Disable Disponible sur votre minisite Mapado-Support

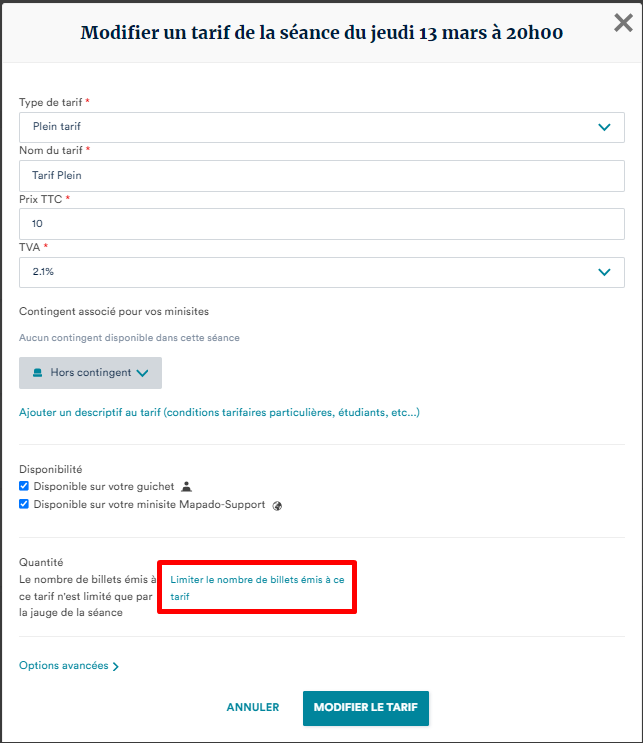(25, 505)
